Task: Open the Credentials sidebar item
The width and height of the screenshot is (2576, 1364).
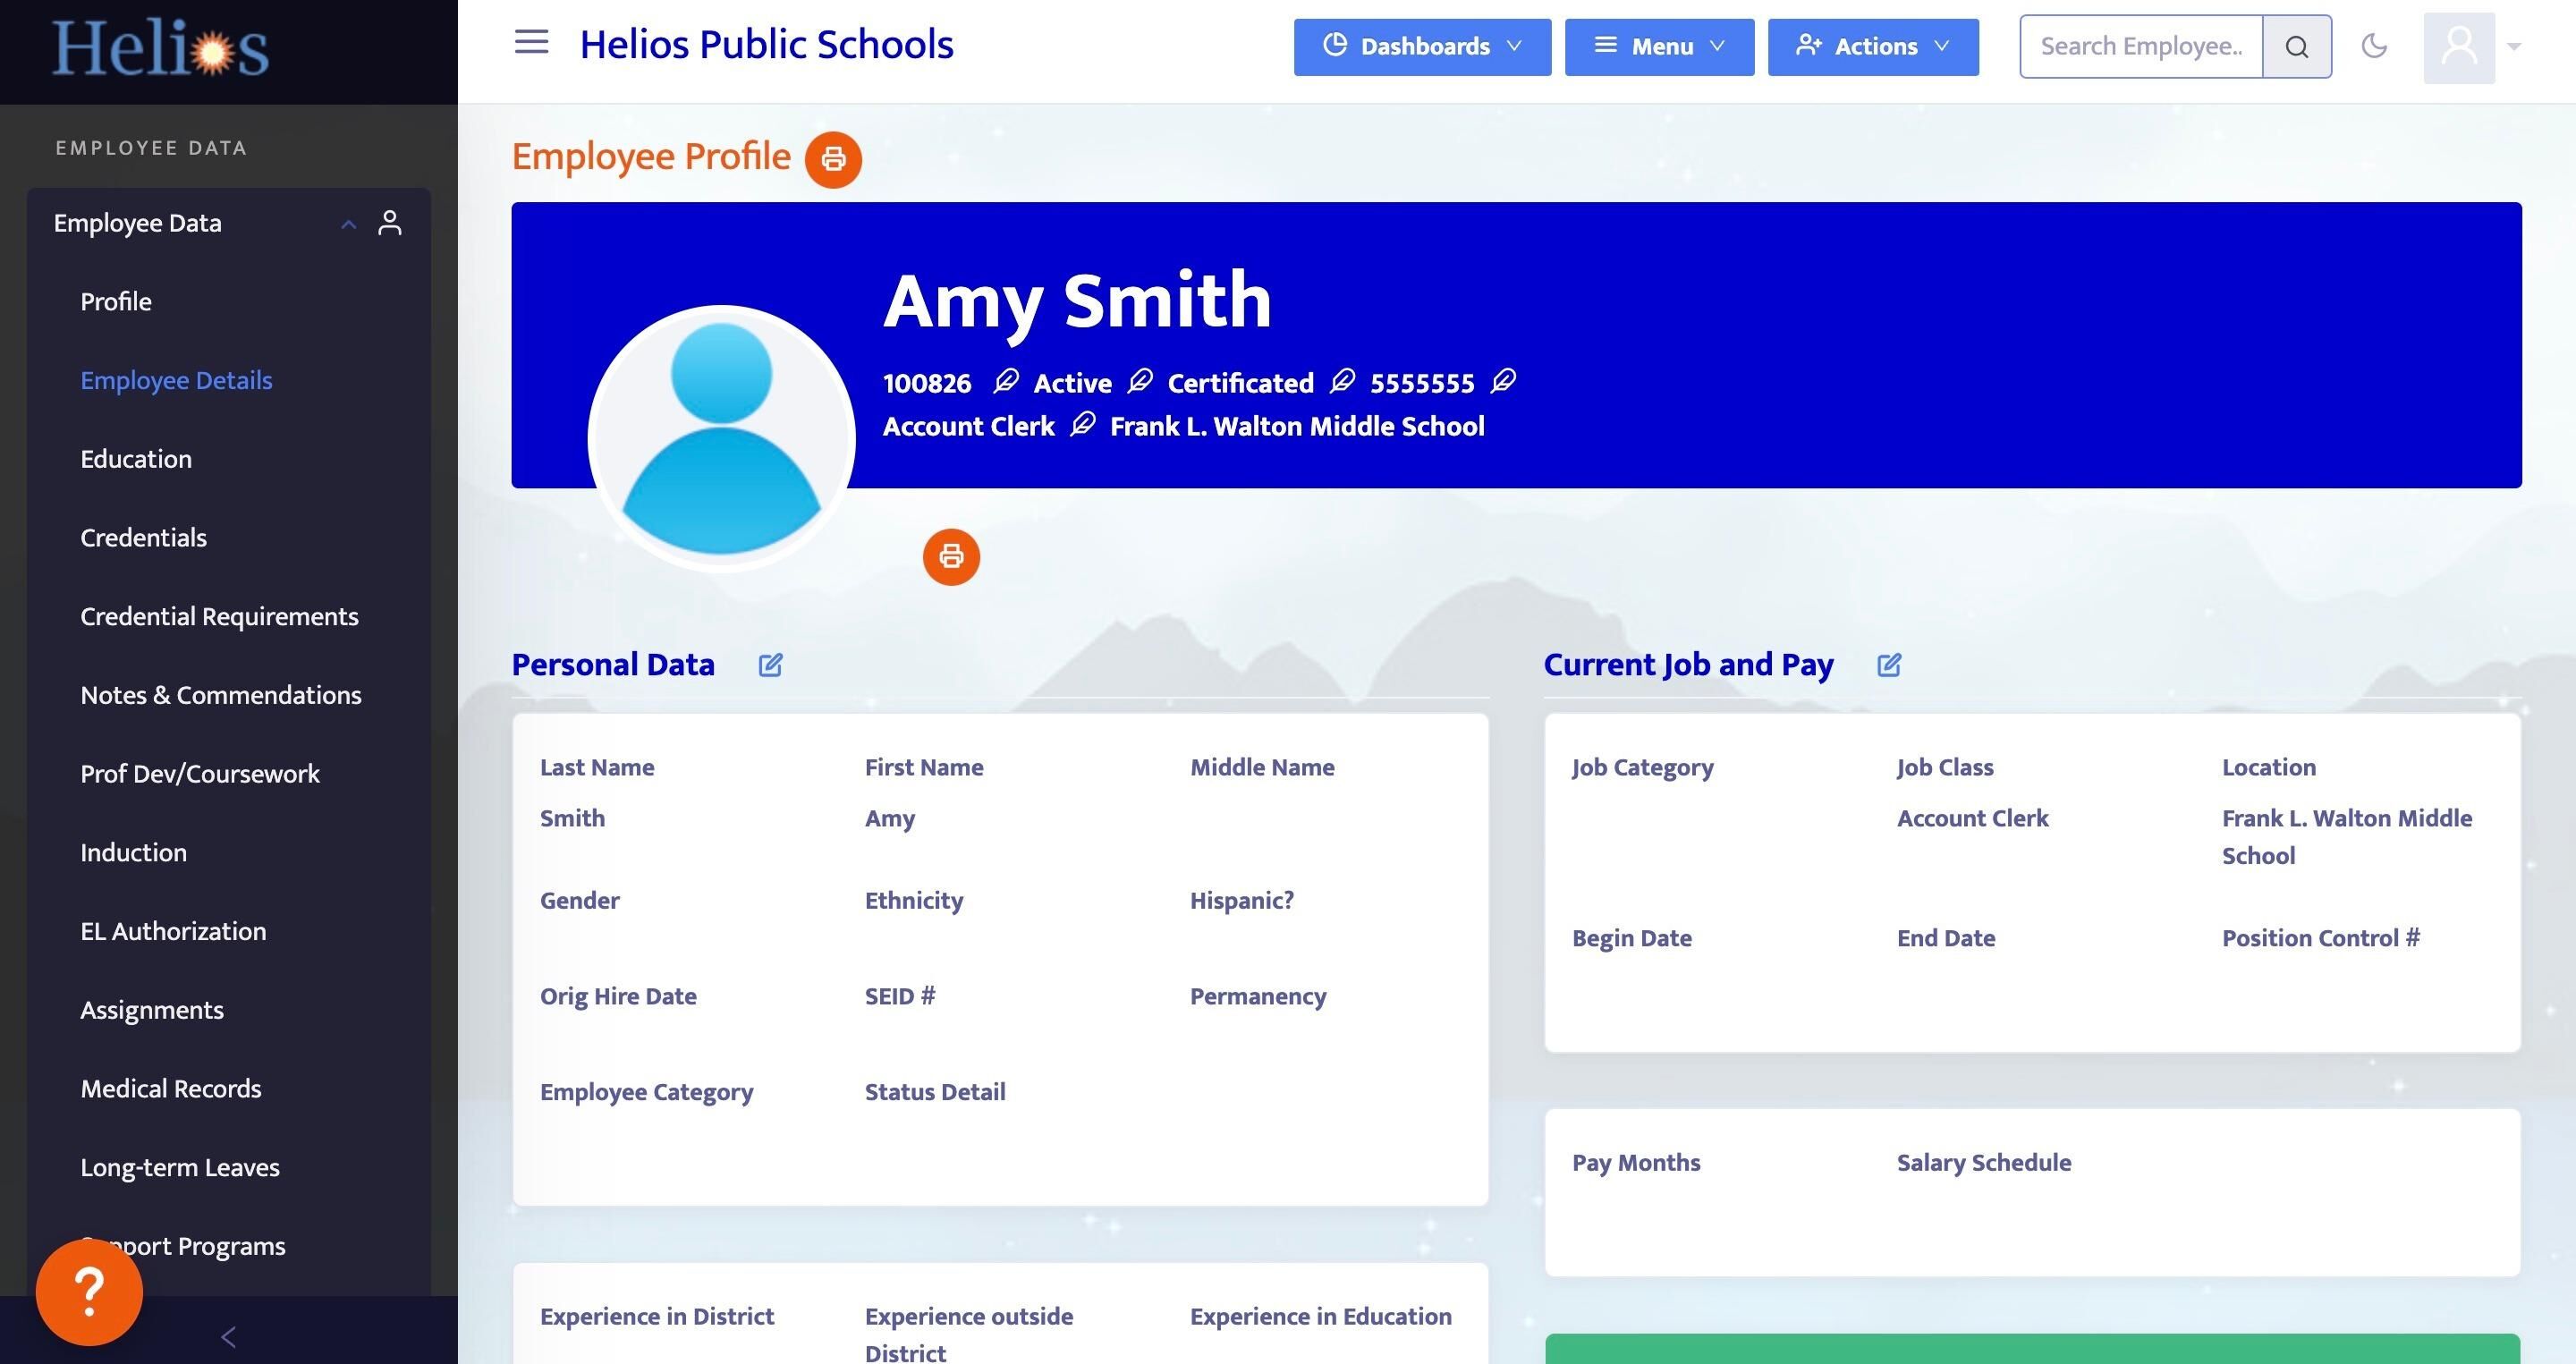Action: click(x=143, y=537)
